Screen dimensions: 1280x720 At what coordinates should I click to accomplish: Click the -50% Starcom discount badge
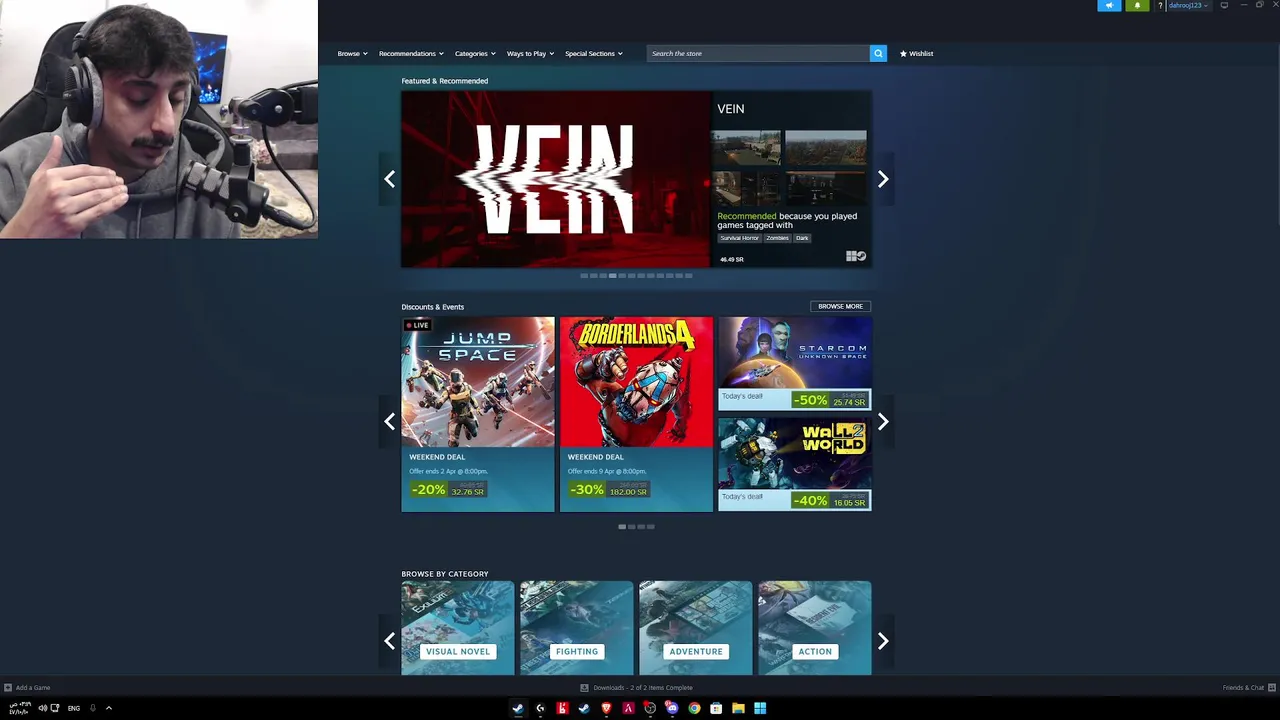coord(810,400)
